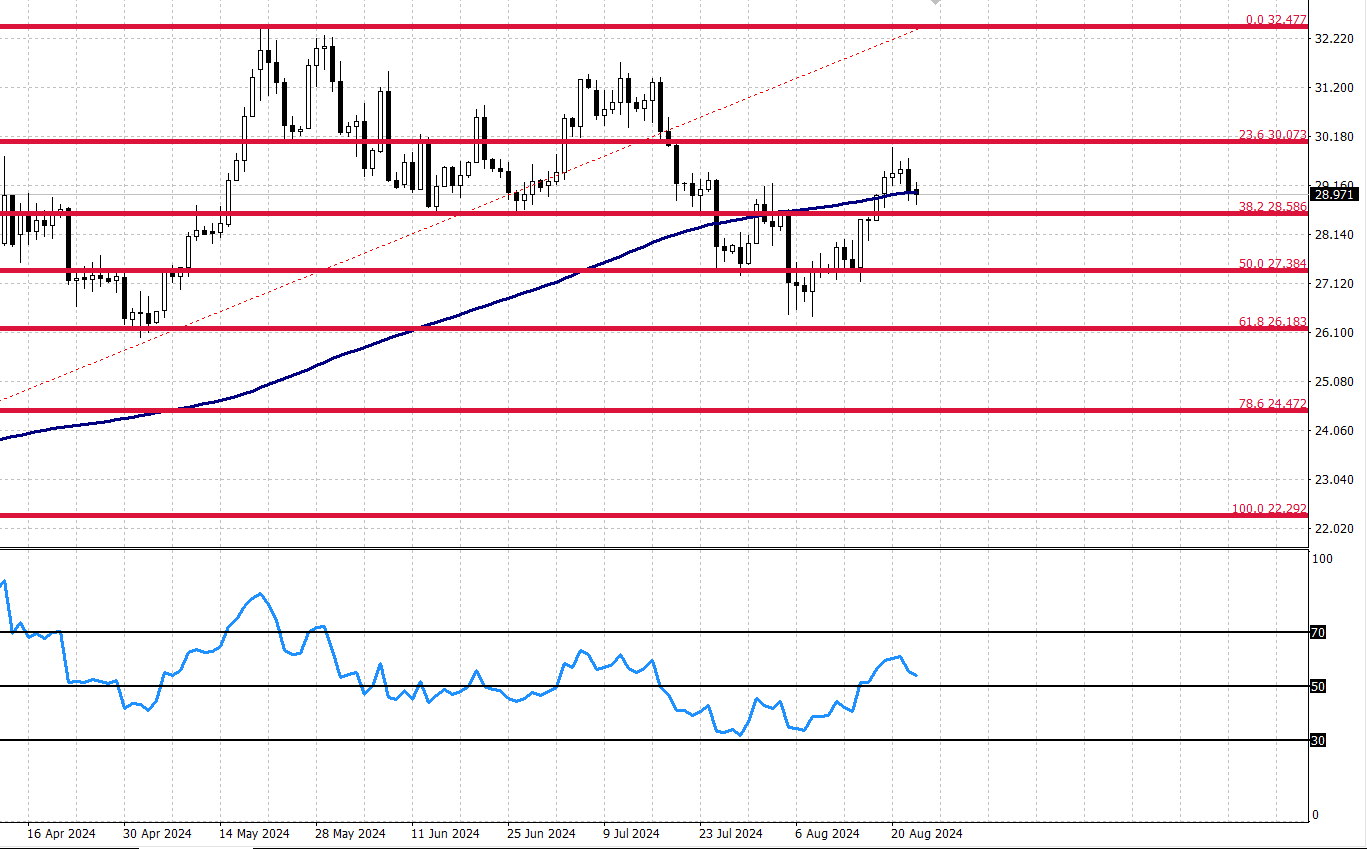Click the date label 9 Jul 2024
The image size is (1367, 849).
(631, 834)
